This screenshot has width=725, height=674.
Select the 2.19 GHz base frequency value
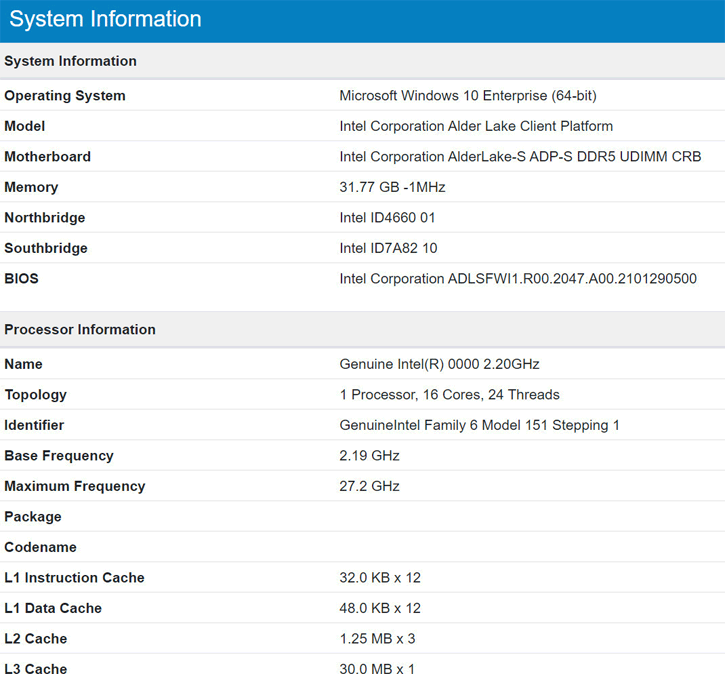point(369,456)
